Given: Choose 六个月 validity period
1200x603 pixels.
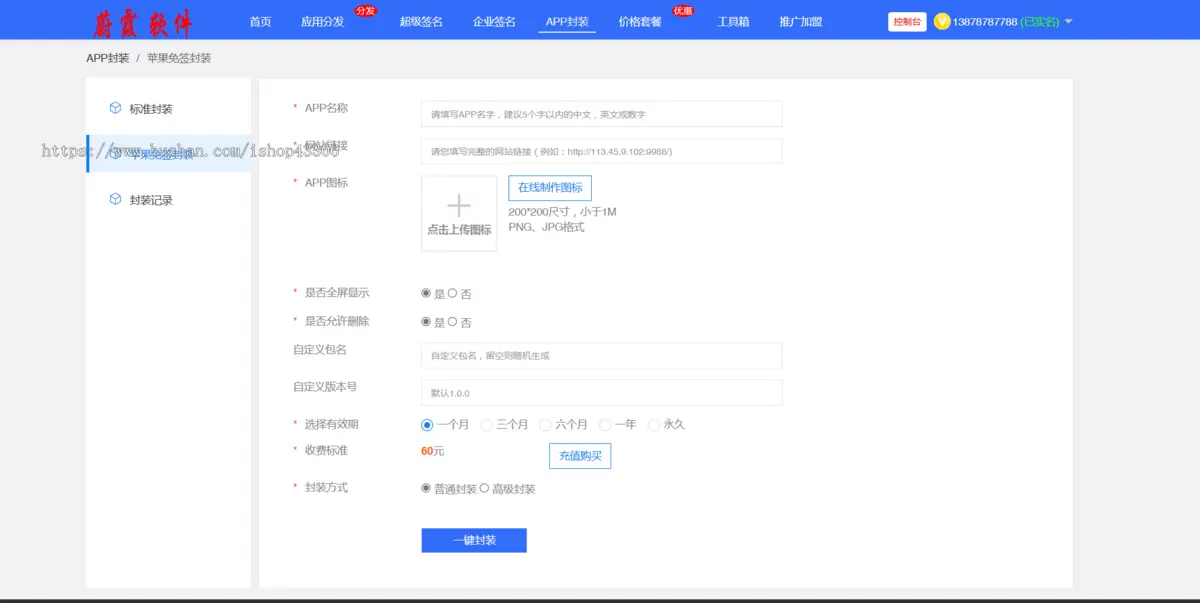Looking at the screenshot, I should coord(546,425).
